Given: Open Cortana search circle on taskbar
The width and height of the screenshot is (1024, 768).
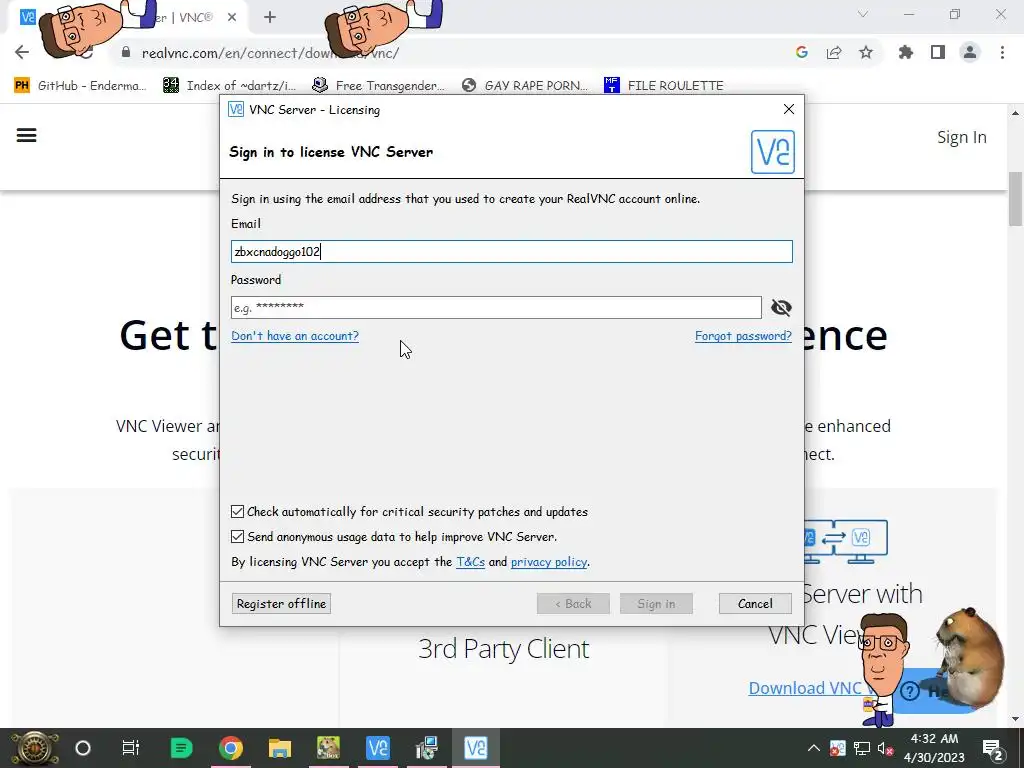Looking at the screenshot, I should point(83,748).
